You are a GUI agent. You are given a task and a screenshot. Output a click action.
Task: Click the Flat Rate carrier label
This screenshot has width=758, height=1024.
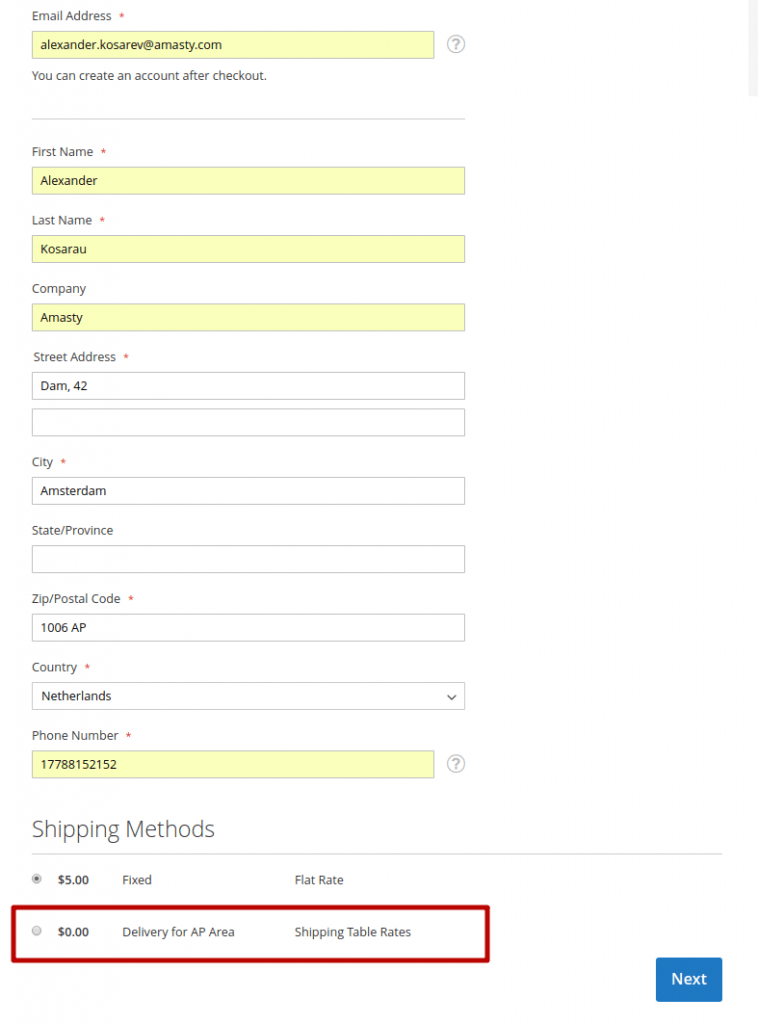(x=319, y=880)
